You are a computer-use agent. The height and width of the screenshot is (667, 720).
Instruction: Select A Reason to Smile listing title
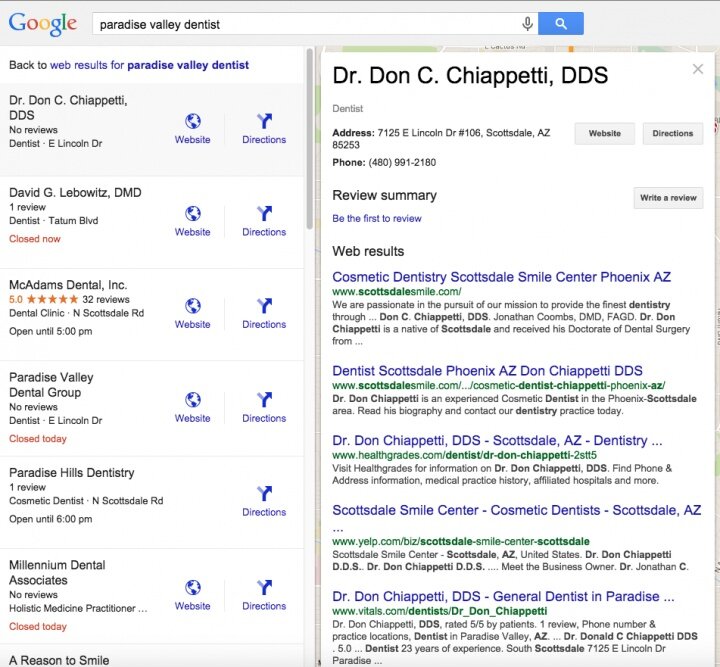(x=59, y=660)
